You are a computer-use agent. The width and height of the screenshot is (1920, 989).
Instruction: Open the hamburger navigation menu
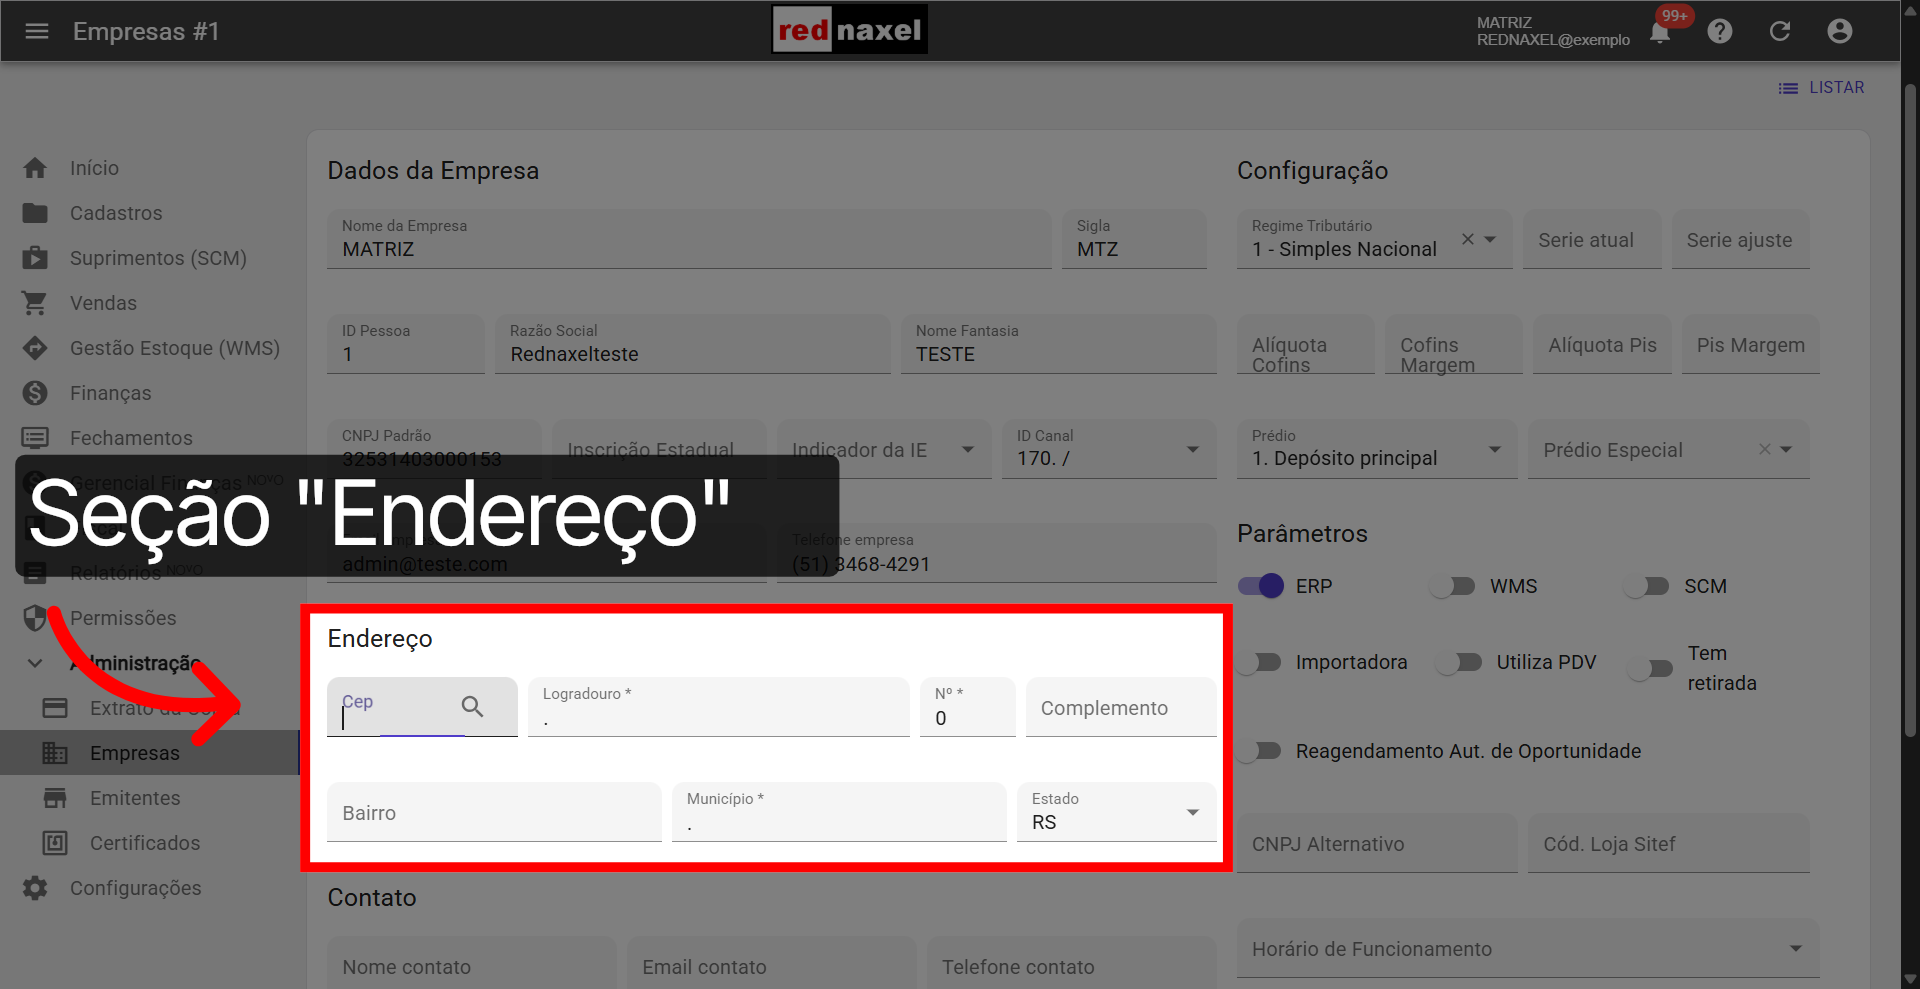coord(37,31)
